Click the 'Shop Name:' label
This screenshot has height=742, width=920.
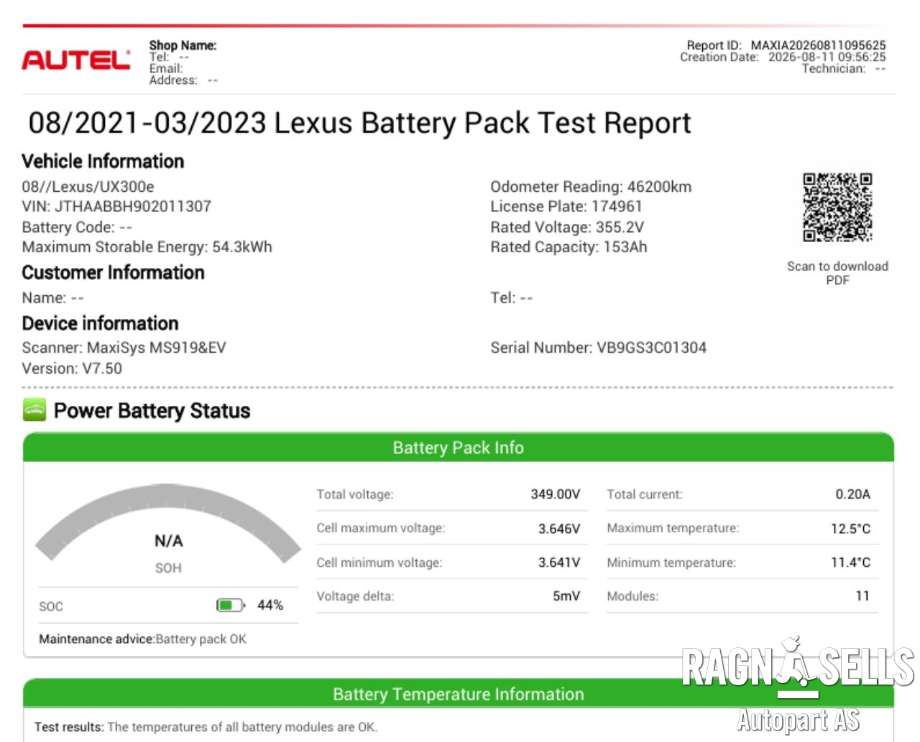click(x=182, y=45)
